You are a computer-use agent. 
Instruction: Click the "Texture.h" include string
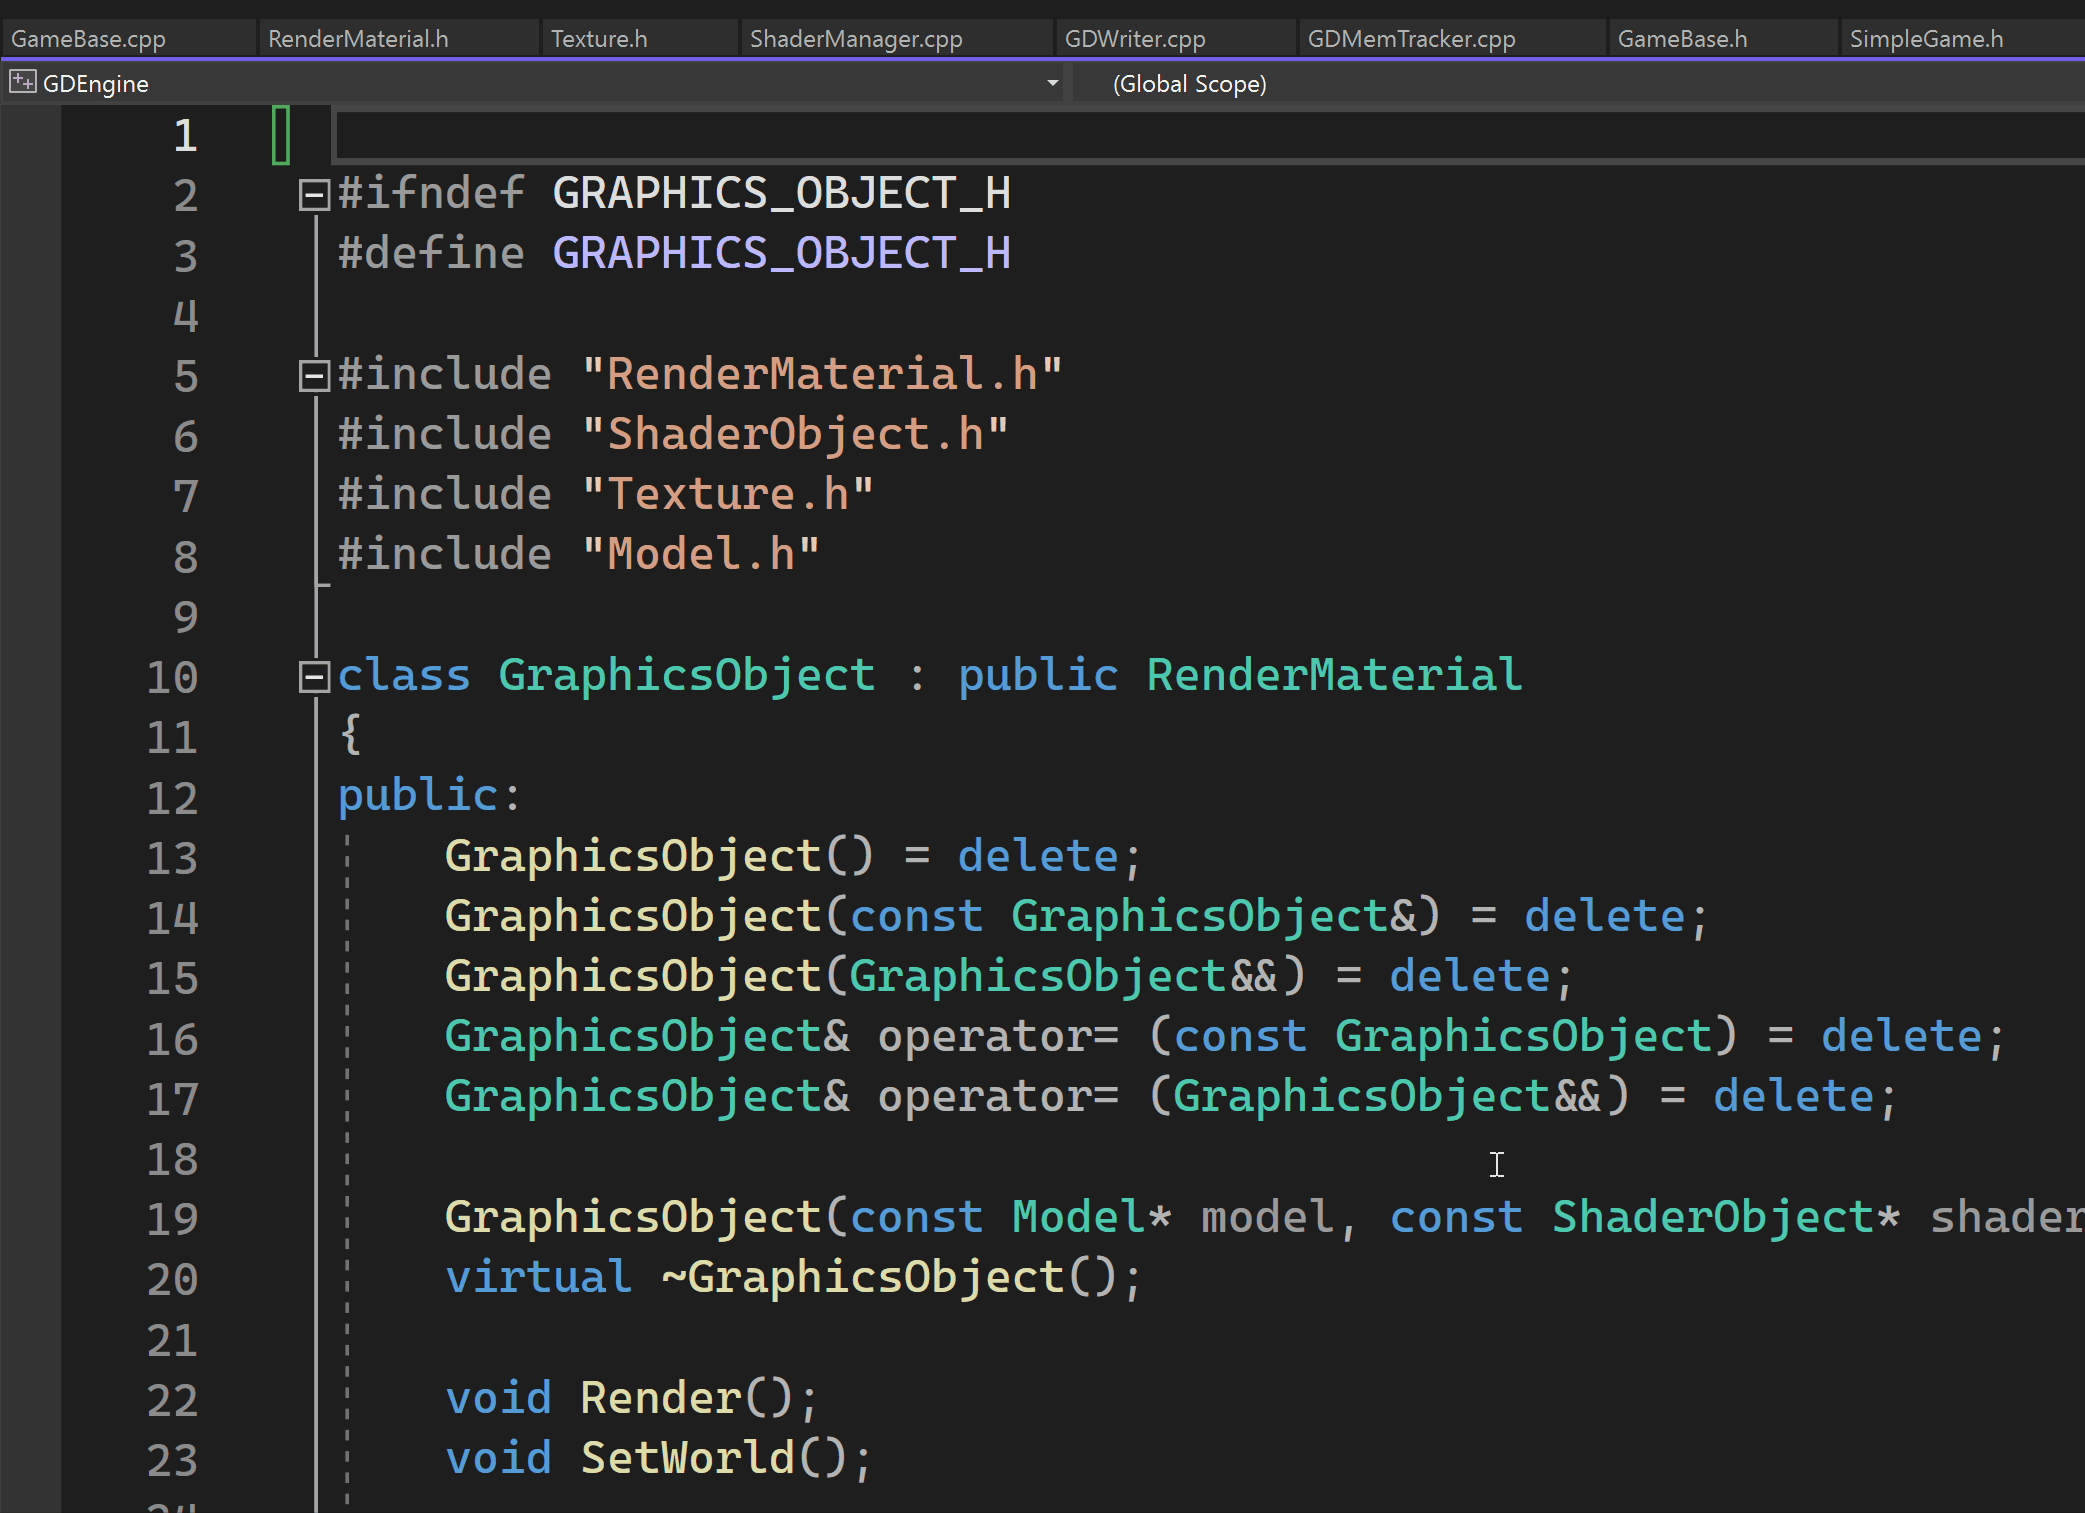click(728, 494)
